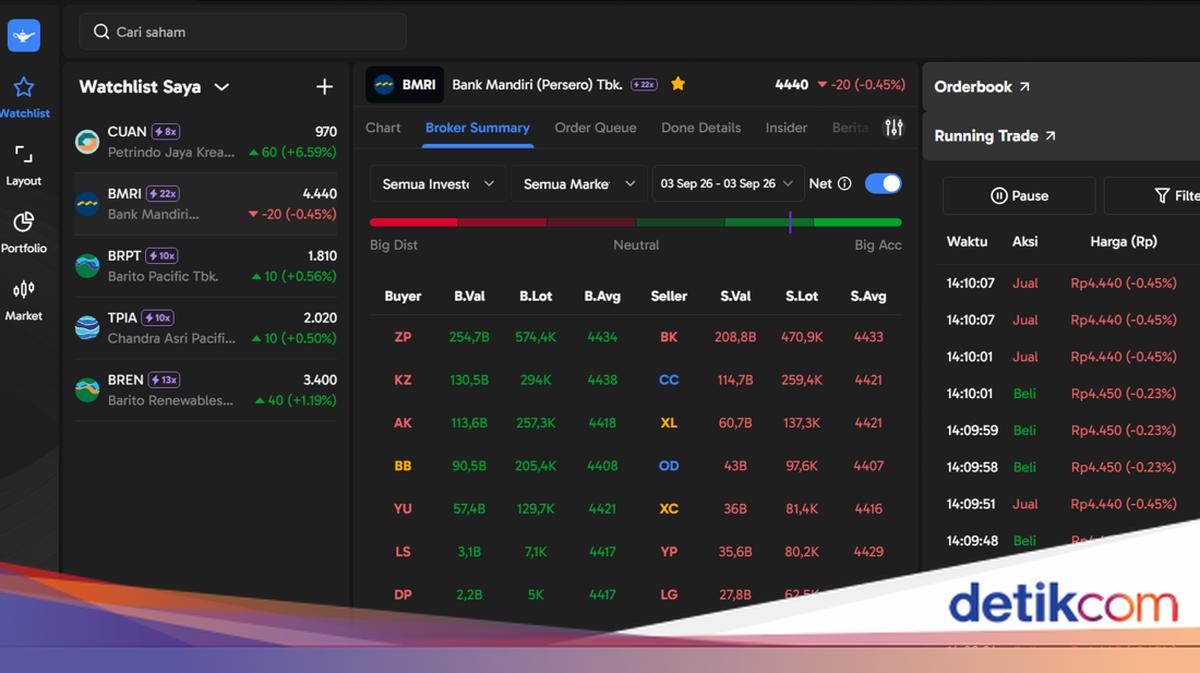Click the CUAN 8x lightning badge
The image size is (1200, 673).
(165, 132)
